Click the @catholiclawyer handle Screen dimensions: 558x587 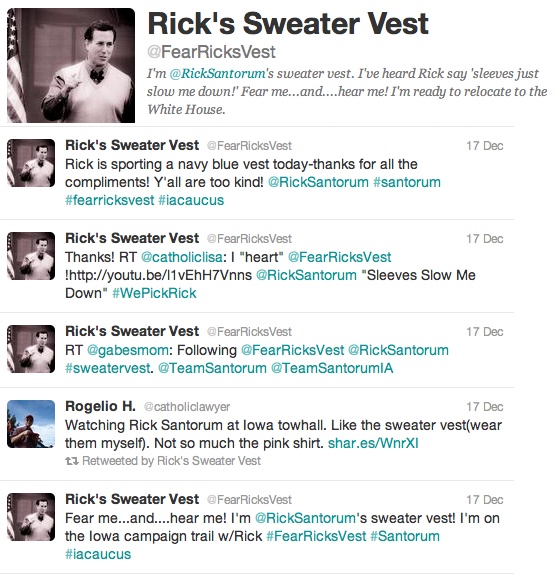coord(187,407)
